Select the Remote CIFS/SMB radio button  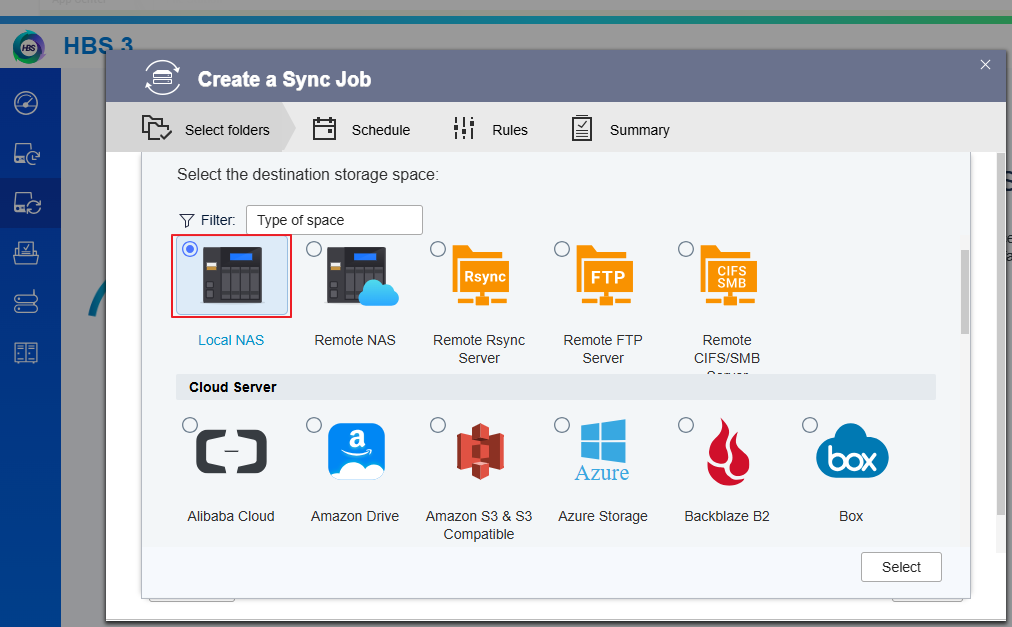(x=685, y=249)
